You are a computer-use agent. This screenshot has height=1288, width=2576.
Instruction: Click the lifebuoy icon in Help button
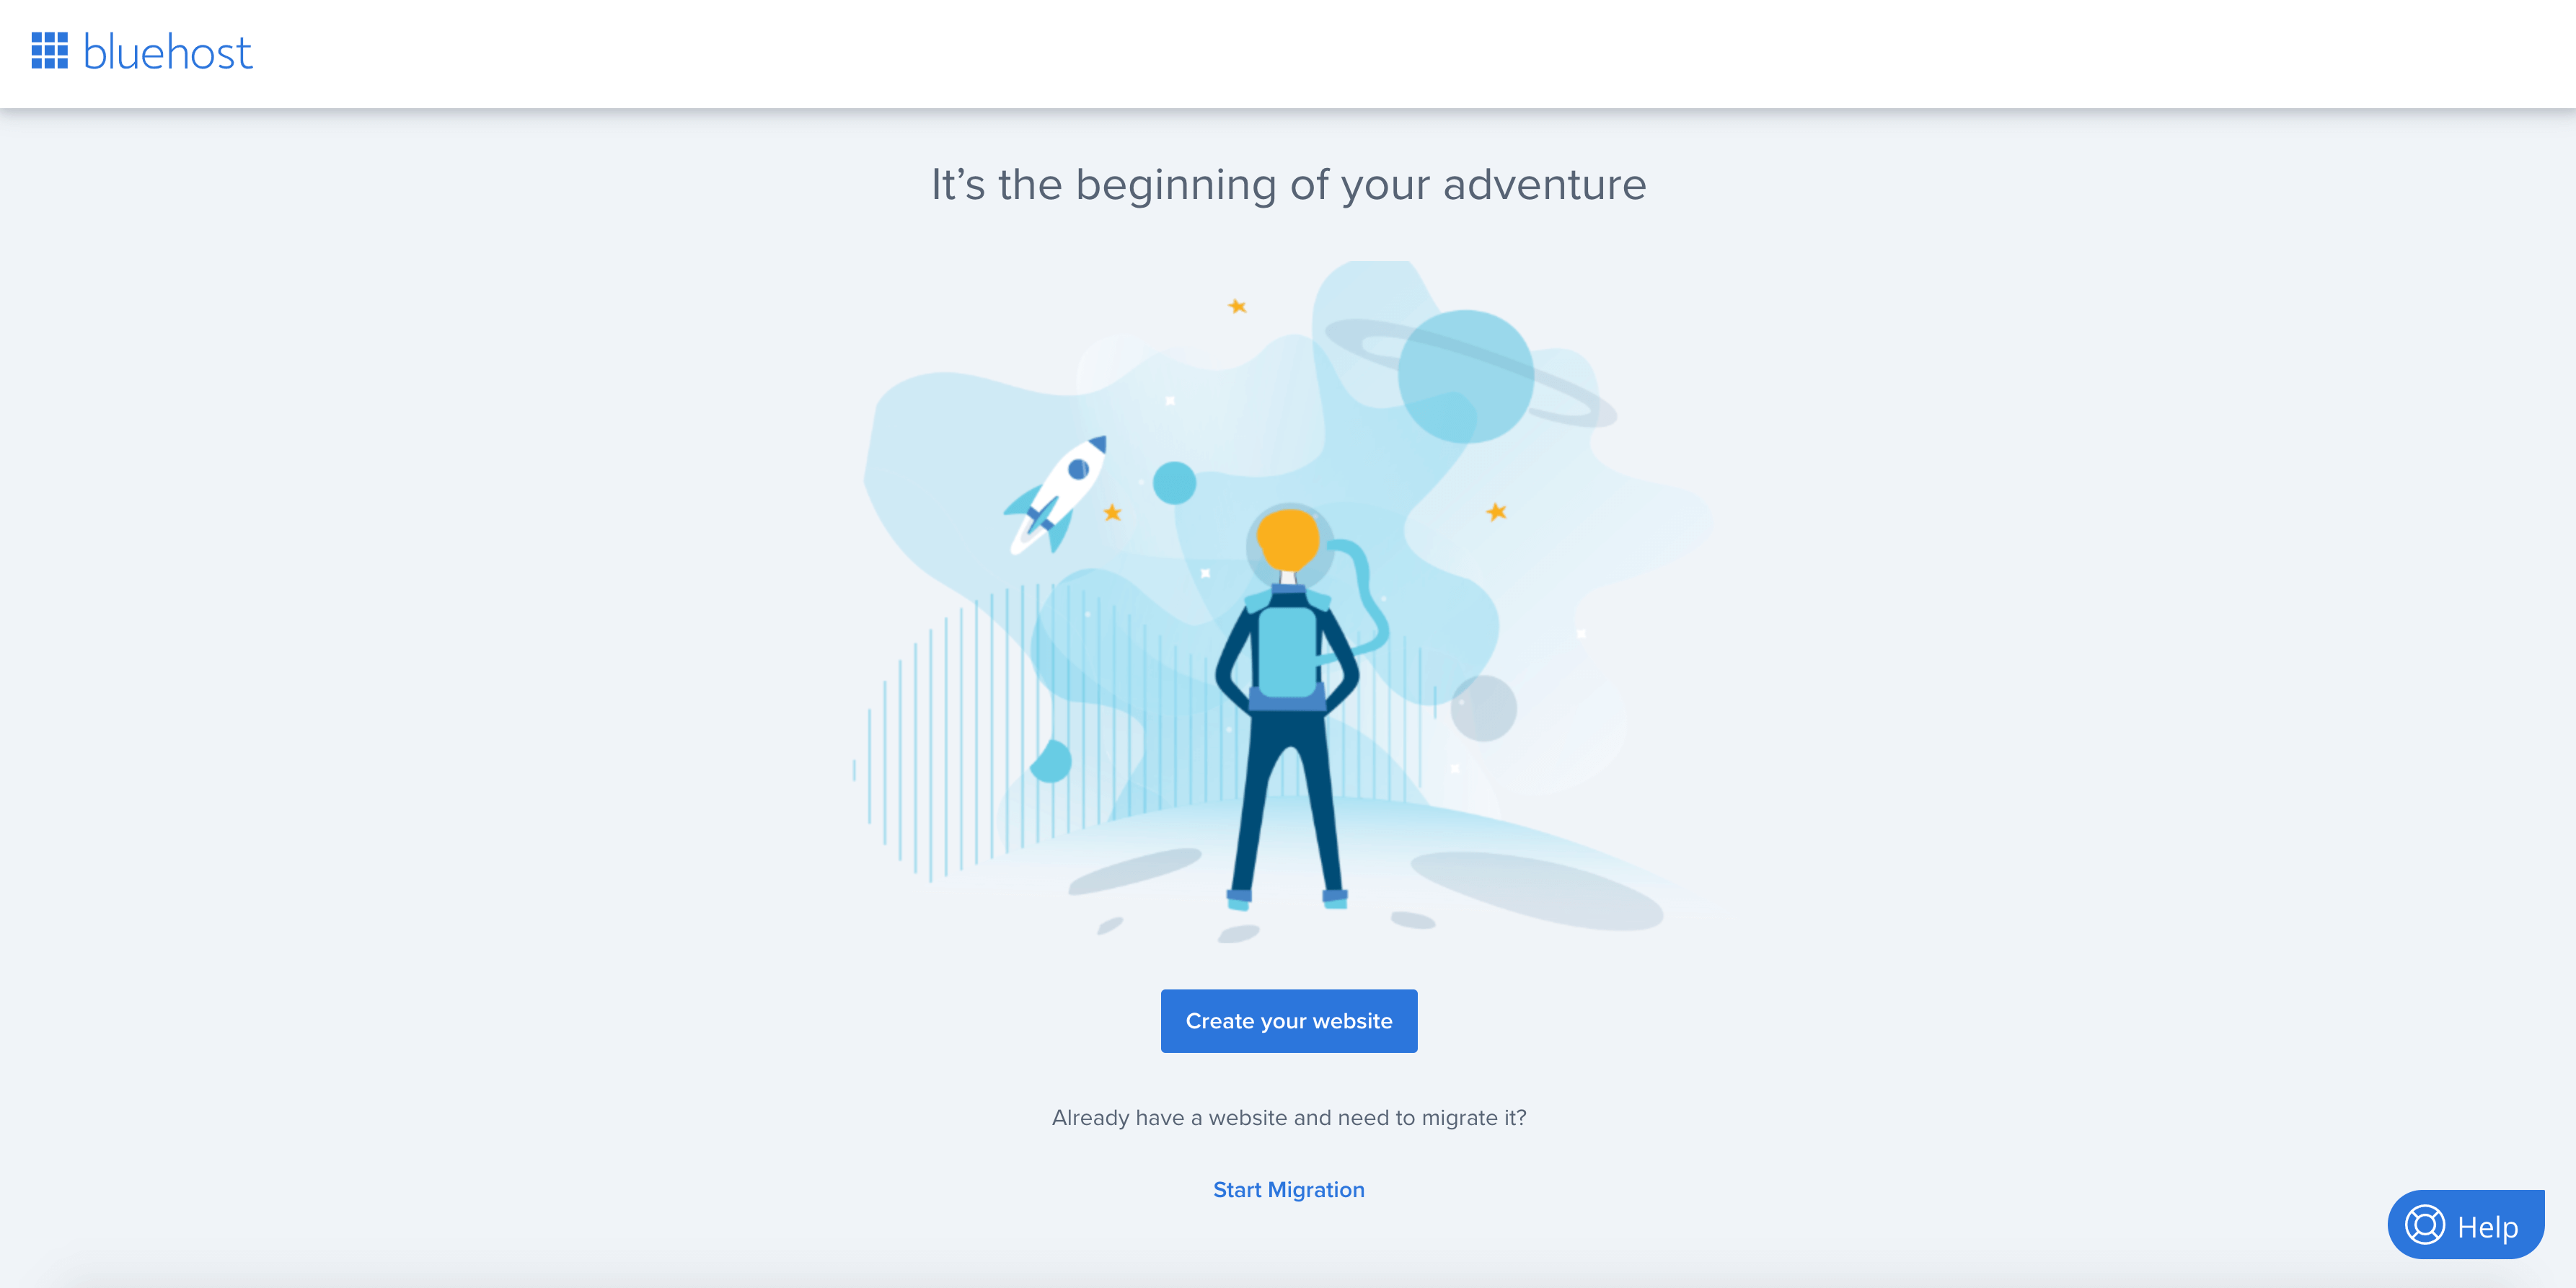pos(2424,1225)
